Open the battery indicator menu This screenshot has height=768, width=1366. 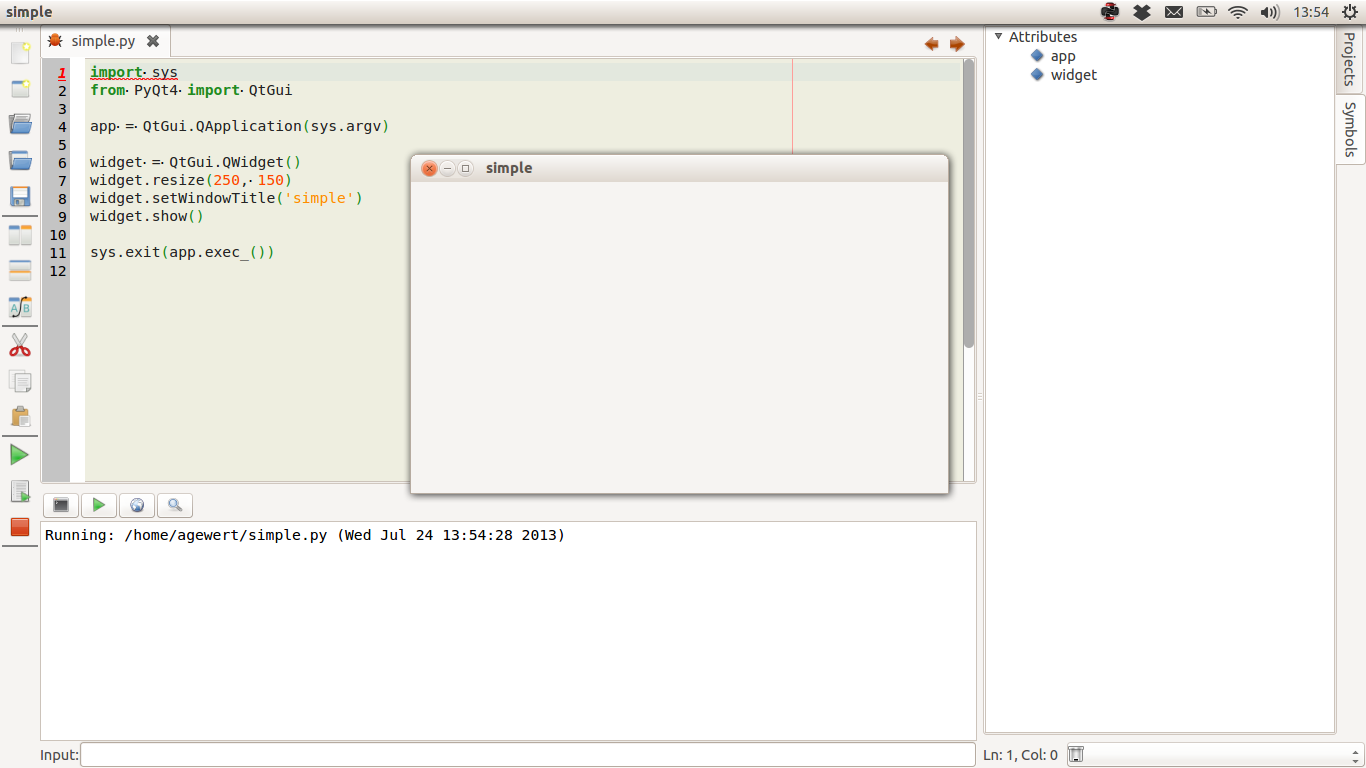pos(1206,12)
